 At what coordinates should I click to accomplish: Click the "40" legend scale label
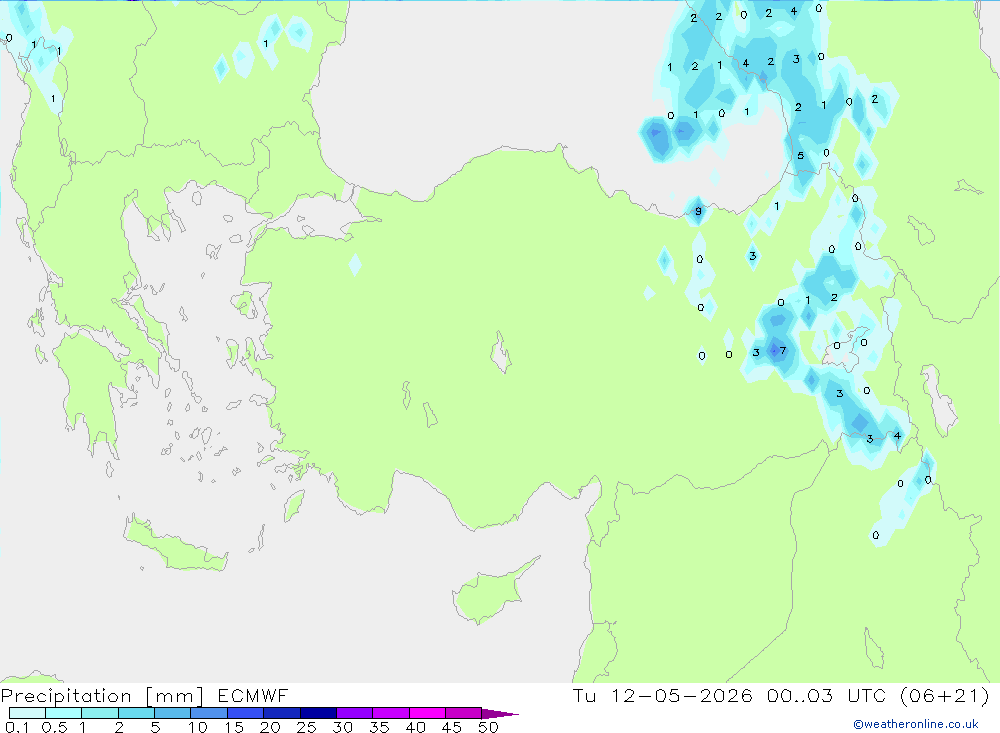(416, 727)
